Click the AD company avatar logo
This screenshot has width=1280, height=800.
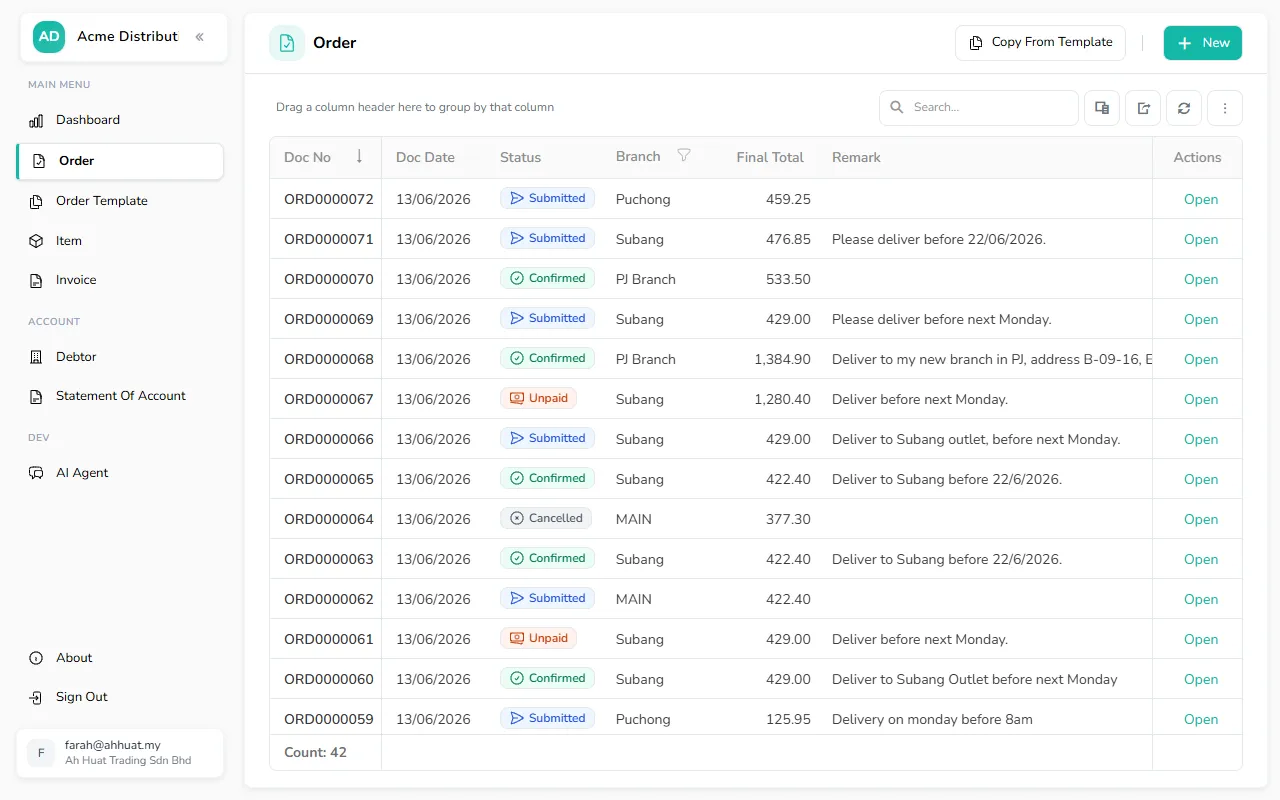49,37
